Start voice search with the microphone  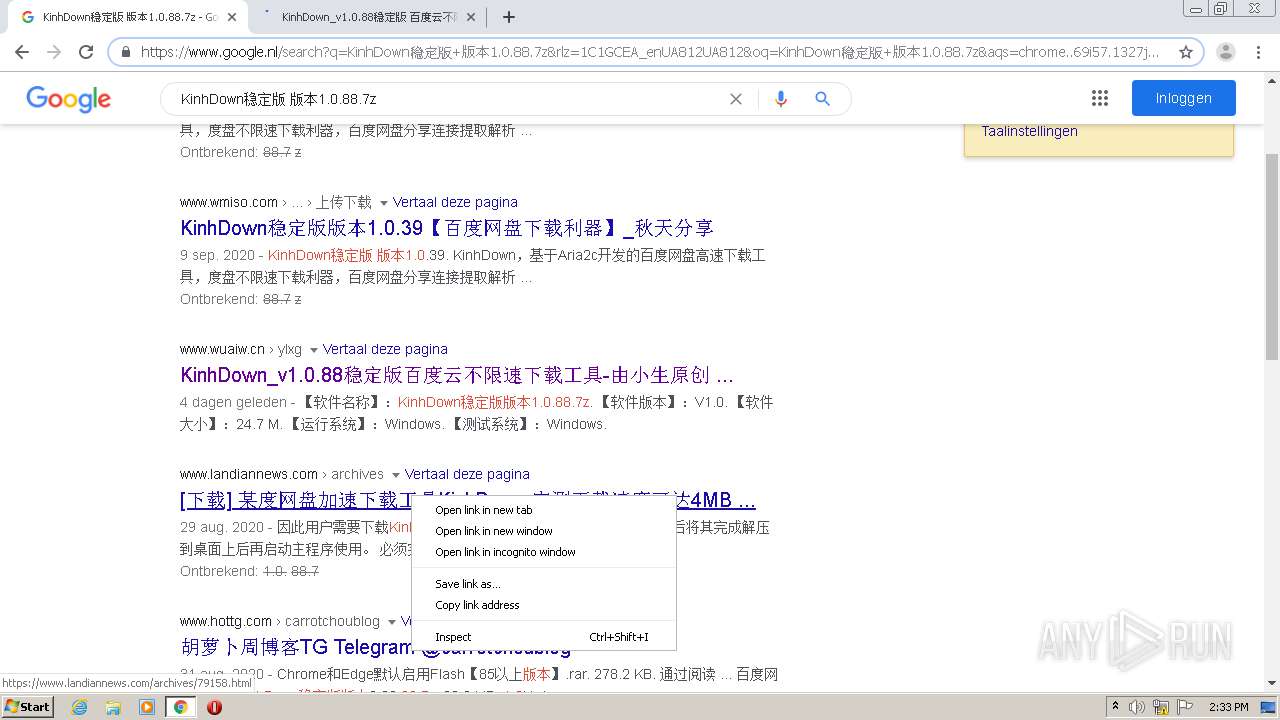(x=781, y=99)
